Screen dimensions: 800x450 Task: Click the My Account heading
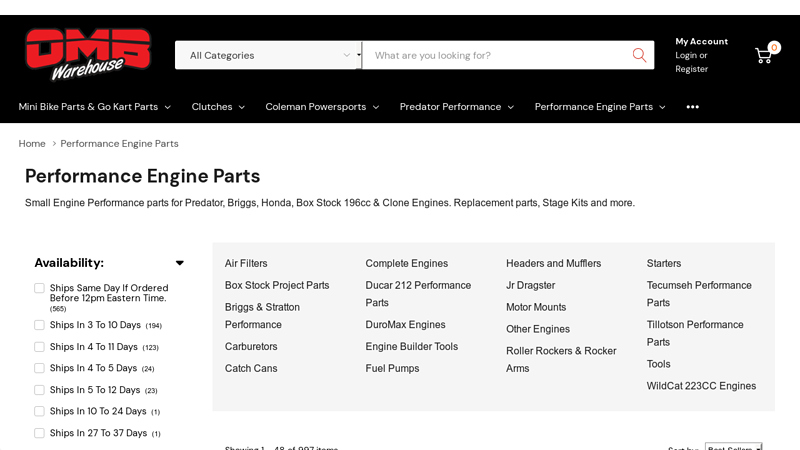pos(702,41)
